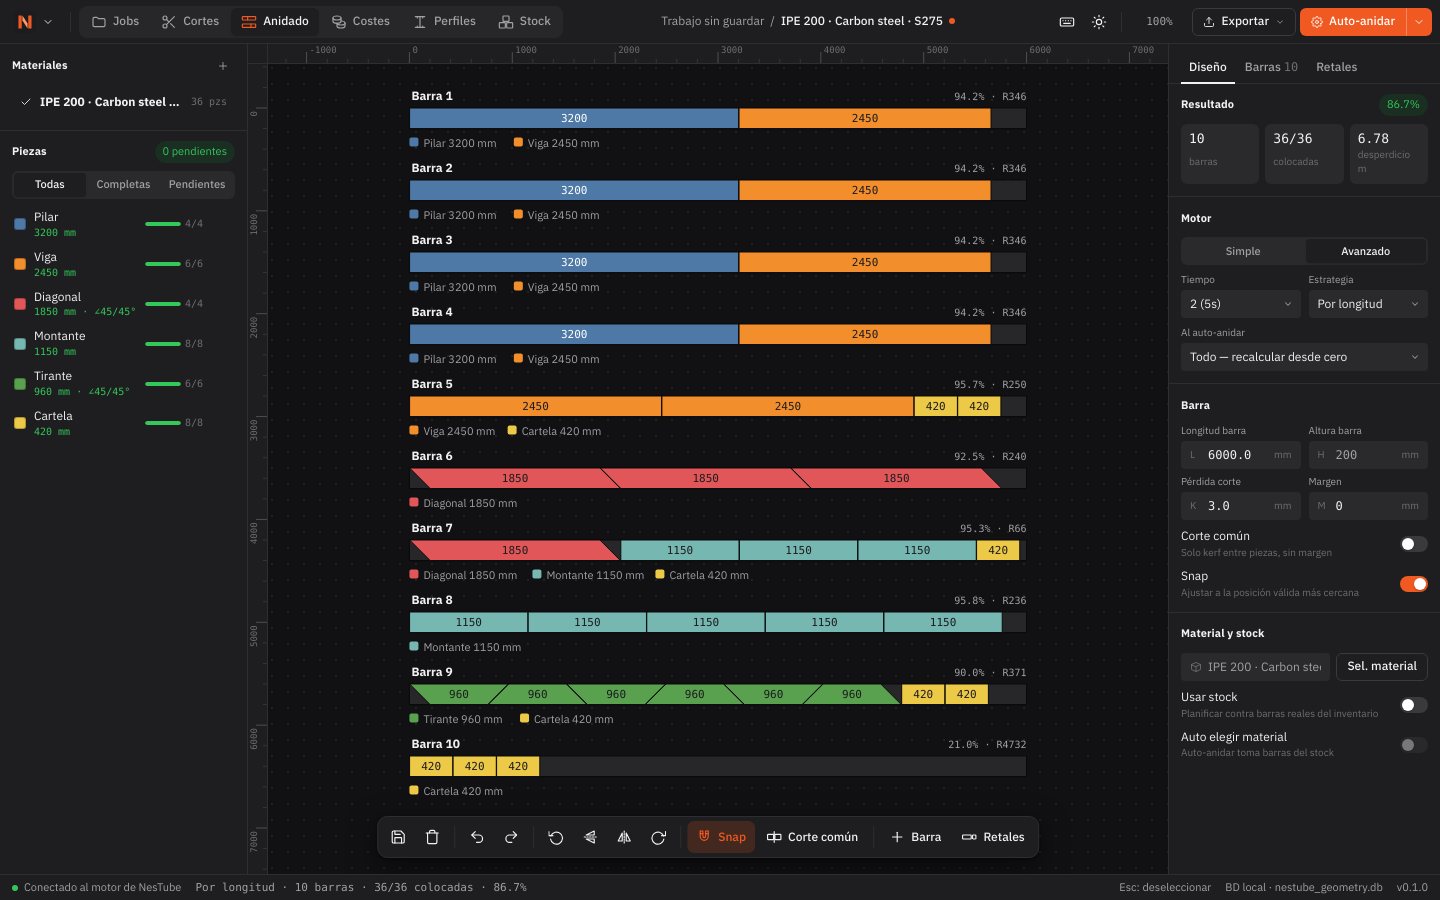Toggle Auto elegir material switch
This screenshot has width=1440, height=900.
pos(1413,745)
